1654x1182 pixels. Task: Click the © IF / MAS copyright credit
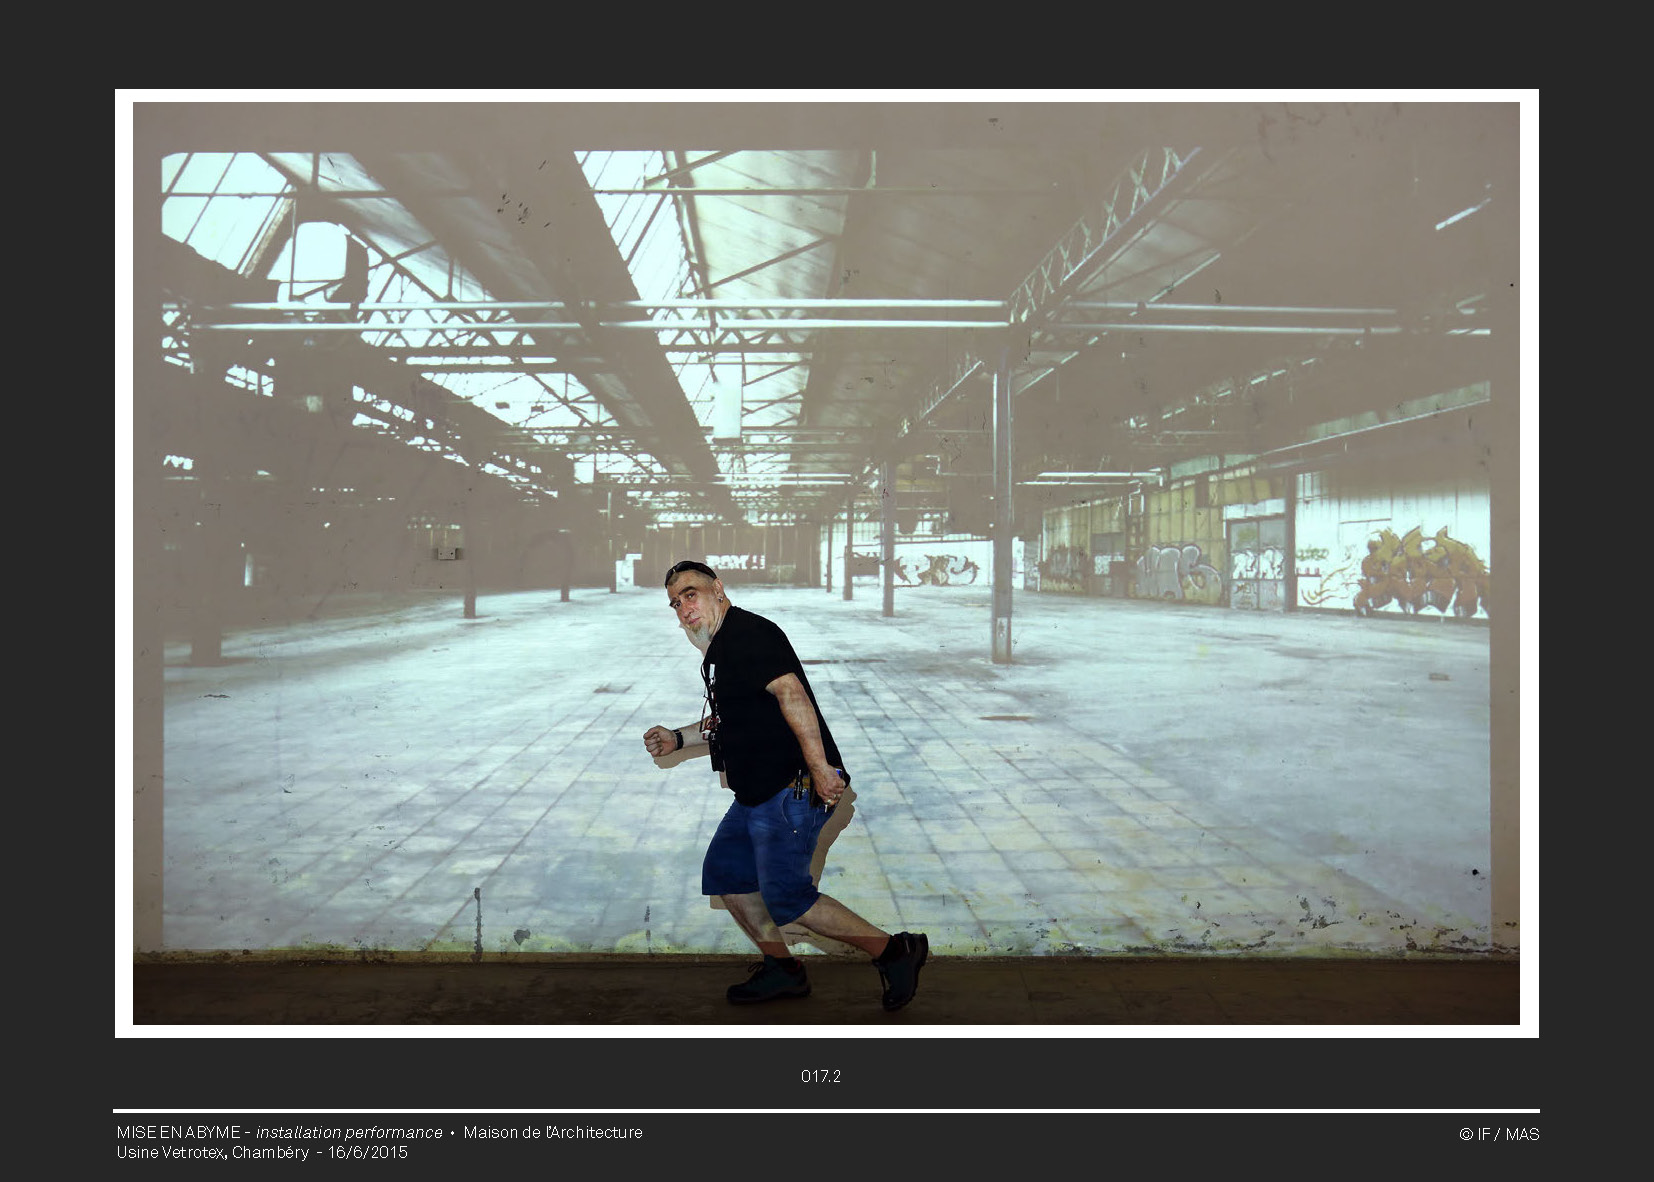pos(1498,1134)
